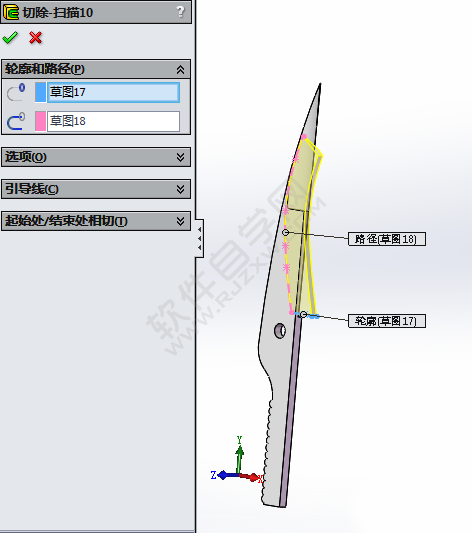Click the 切除-扫描10 title text
This screenshot has height=533, width=472.
click(x=58, y=13)
